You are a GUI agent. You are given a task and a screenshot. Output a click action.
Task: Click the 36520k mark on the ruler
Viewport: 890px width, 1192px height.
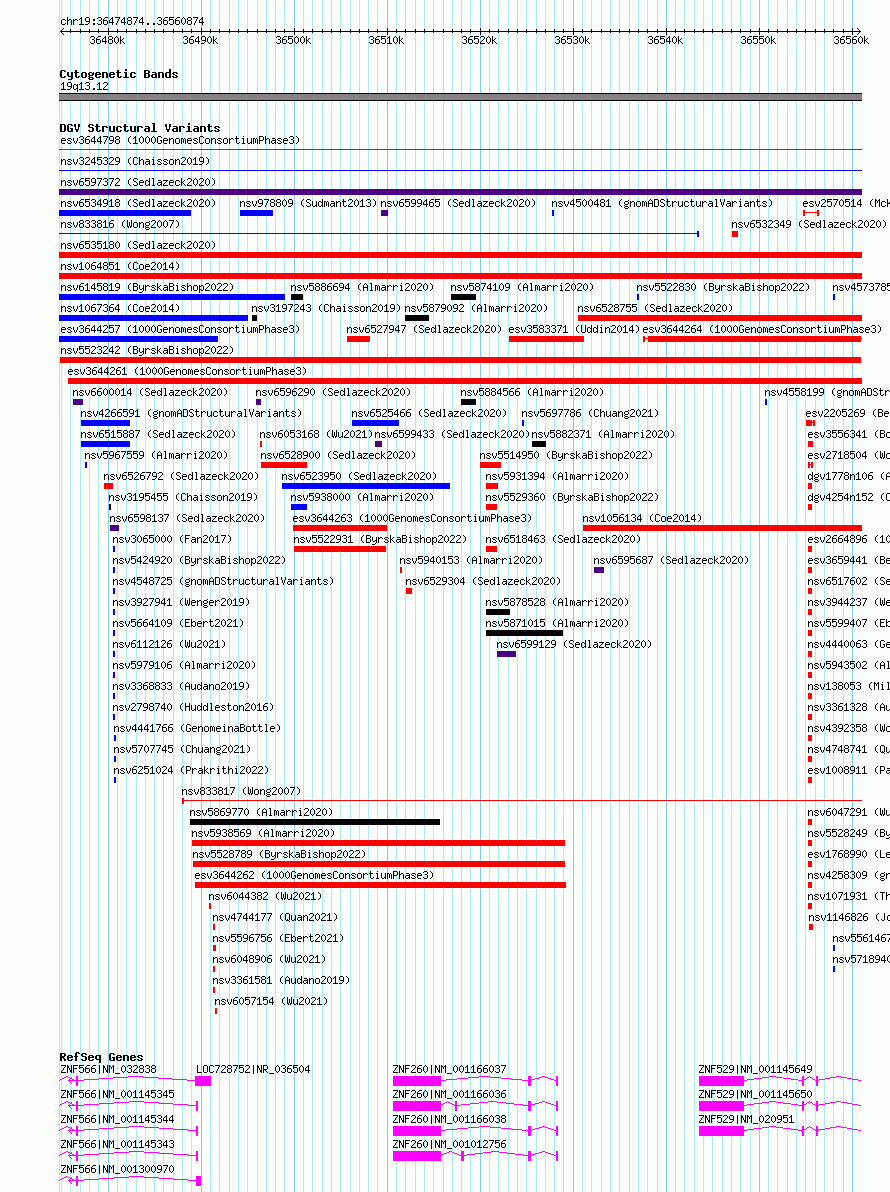(479, 40)
